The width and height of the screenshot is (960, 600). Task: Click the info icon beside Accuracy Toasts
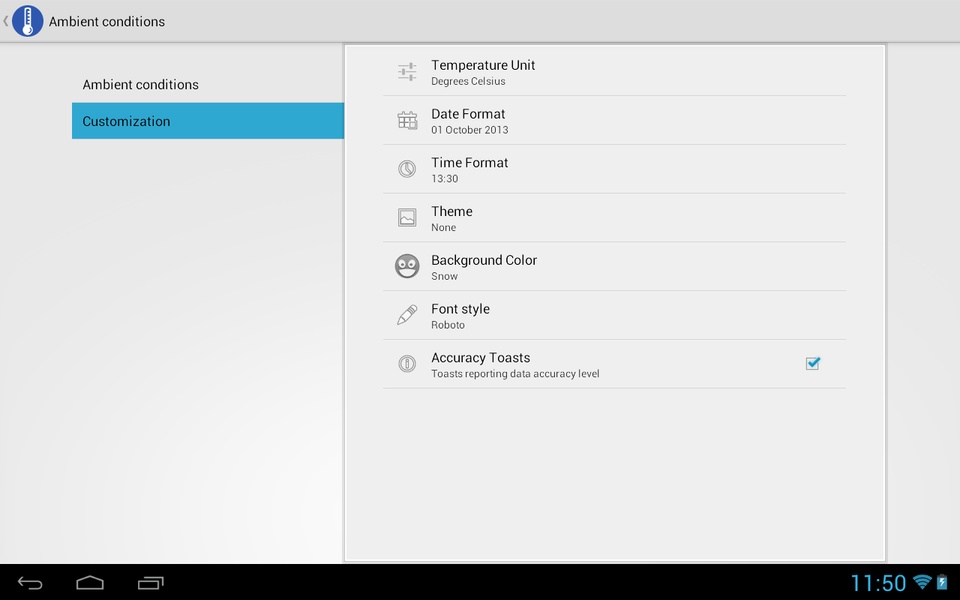pyautogui.click(x=407, y=364)
